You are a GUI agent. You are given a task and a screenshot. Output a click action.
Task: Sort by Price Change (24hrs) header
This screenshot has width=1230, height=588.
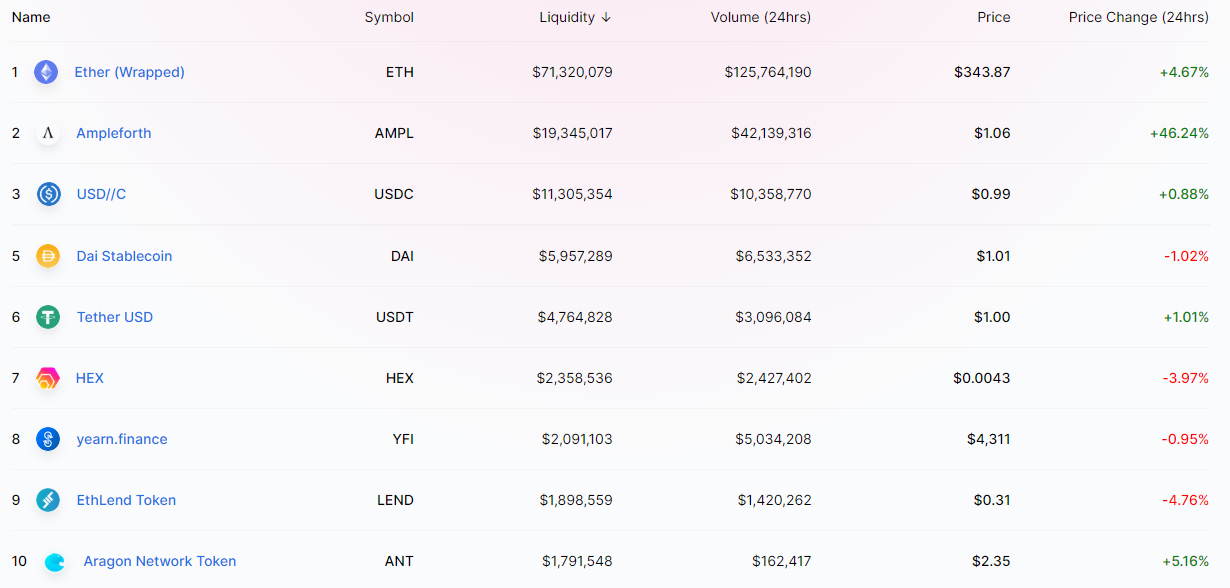[1138, 17]
